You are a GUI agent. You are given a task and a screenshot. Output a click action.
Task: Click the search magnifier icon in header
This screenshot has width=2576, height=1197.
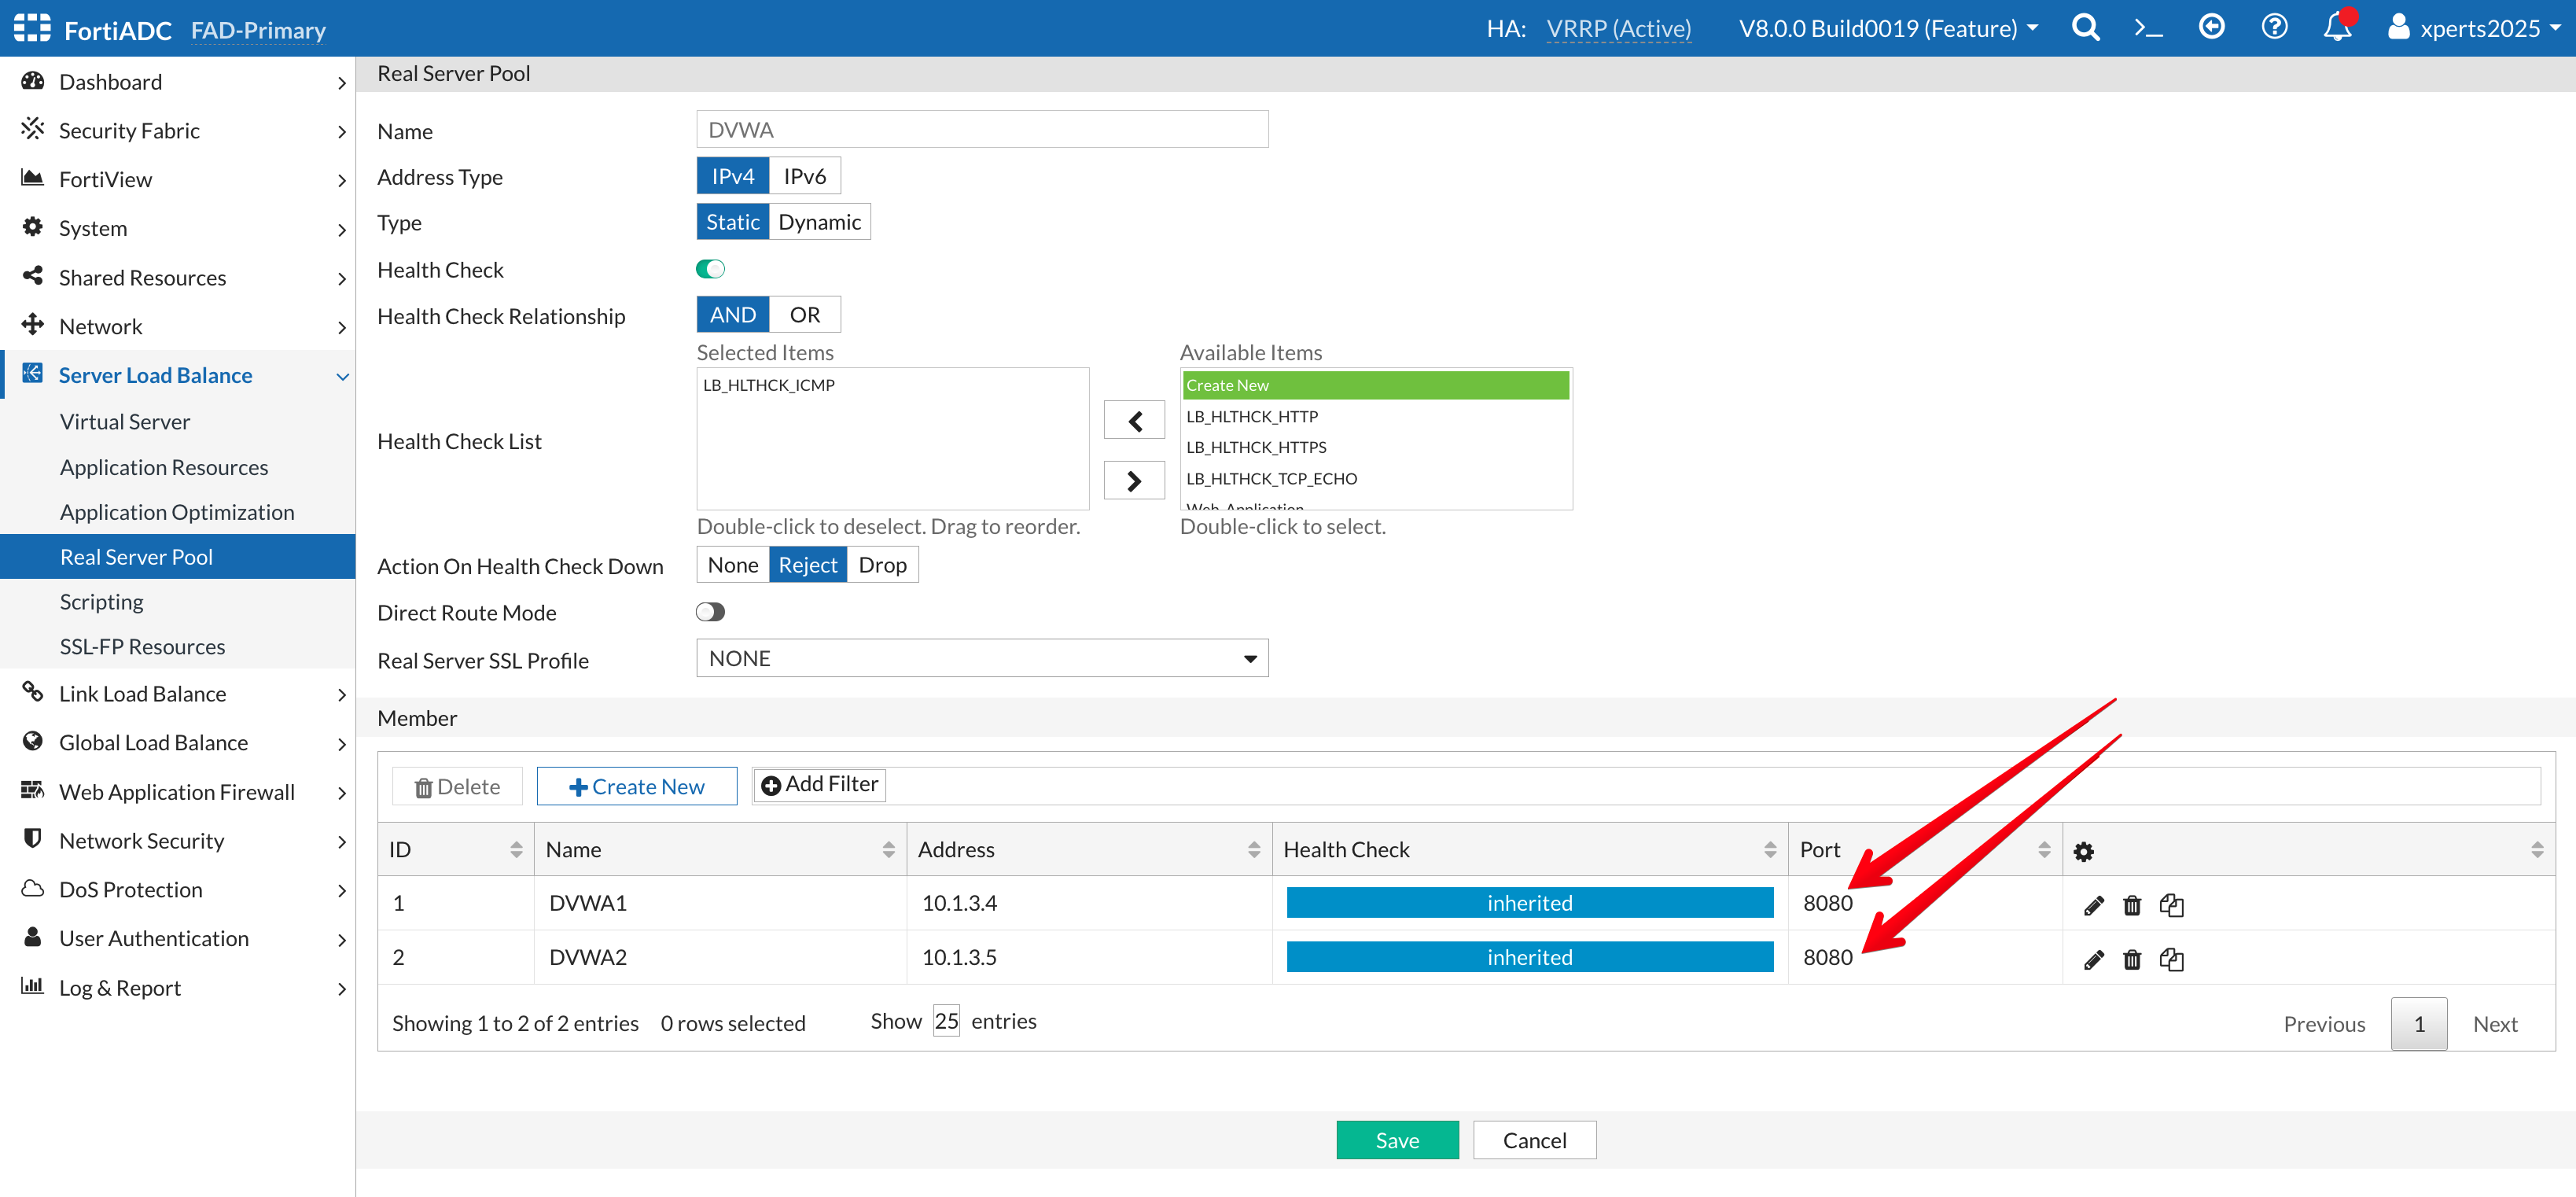(x=2085, y=27)
